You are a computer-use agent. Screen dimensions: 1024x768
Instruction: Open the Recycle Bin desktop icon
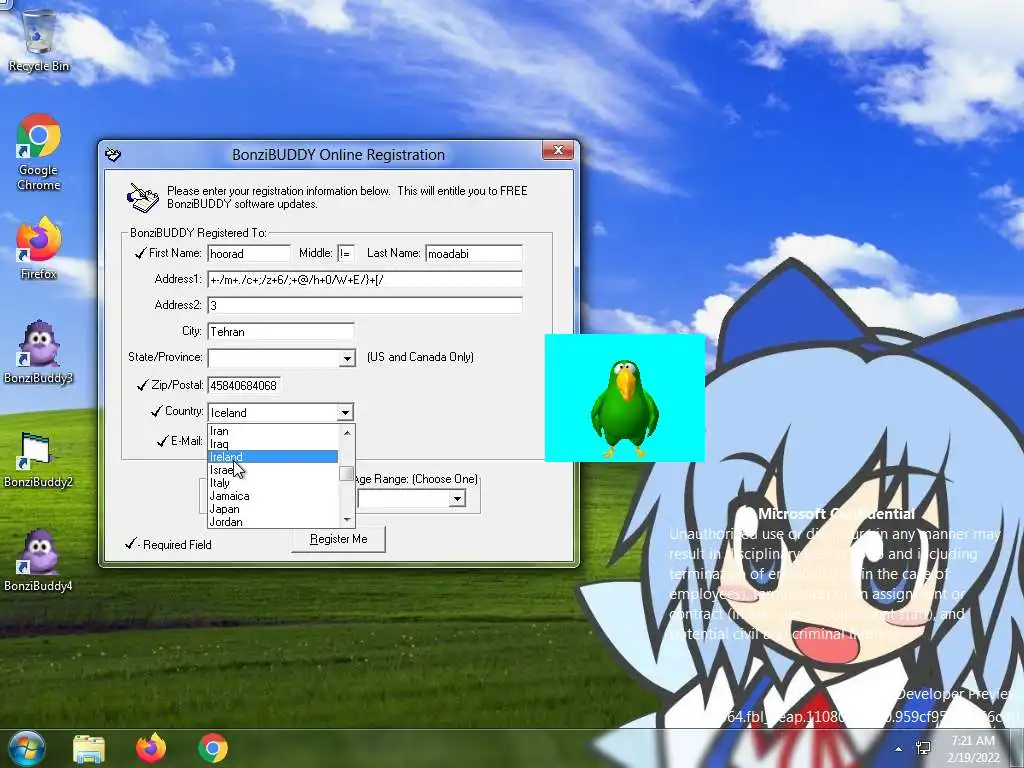(39, 40)
